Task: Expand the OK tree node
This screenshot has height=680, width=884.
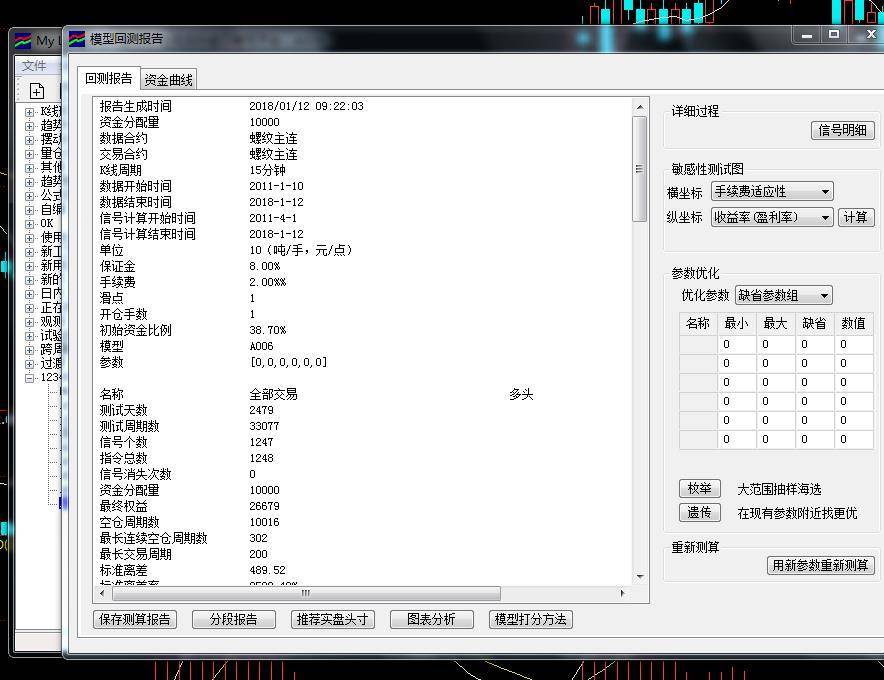Action: pos(29,224)
